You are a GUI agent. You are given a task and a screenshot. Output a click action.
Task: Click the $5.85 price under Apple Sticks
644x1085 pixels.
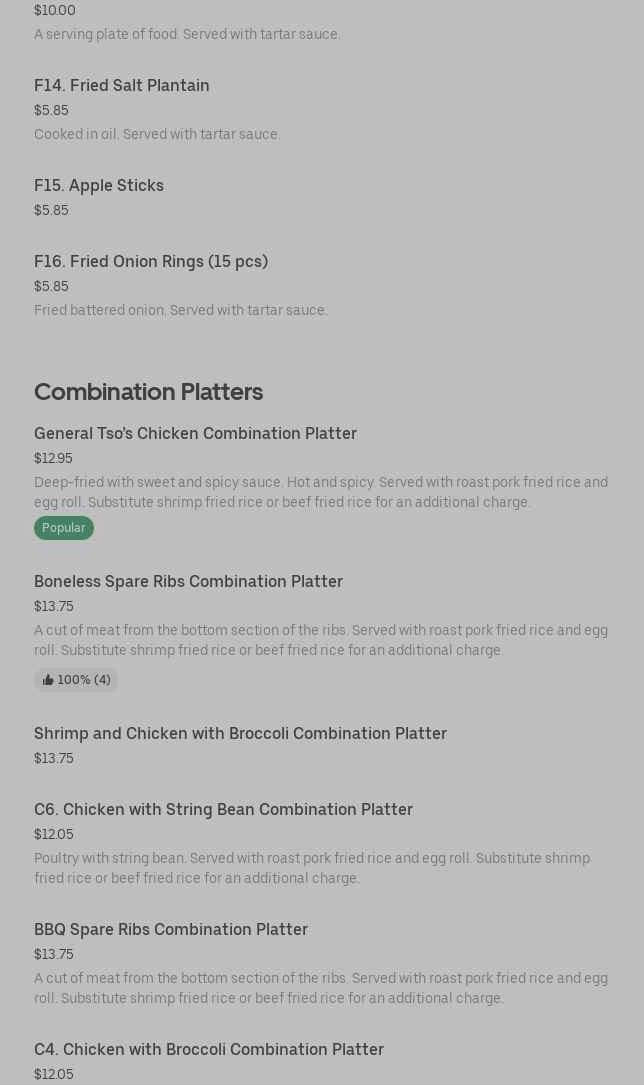51,210
